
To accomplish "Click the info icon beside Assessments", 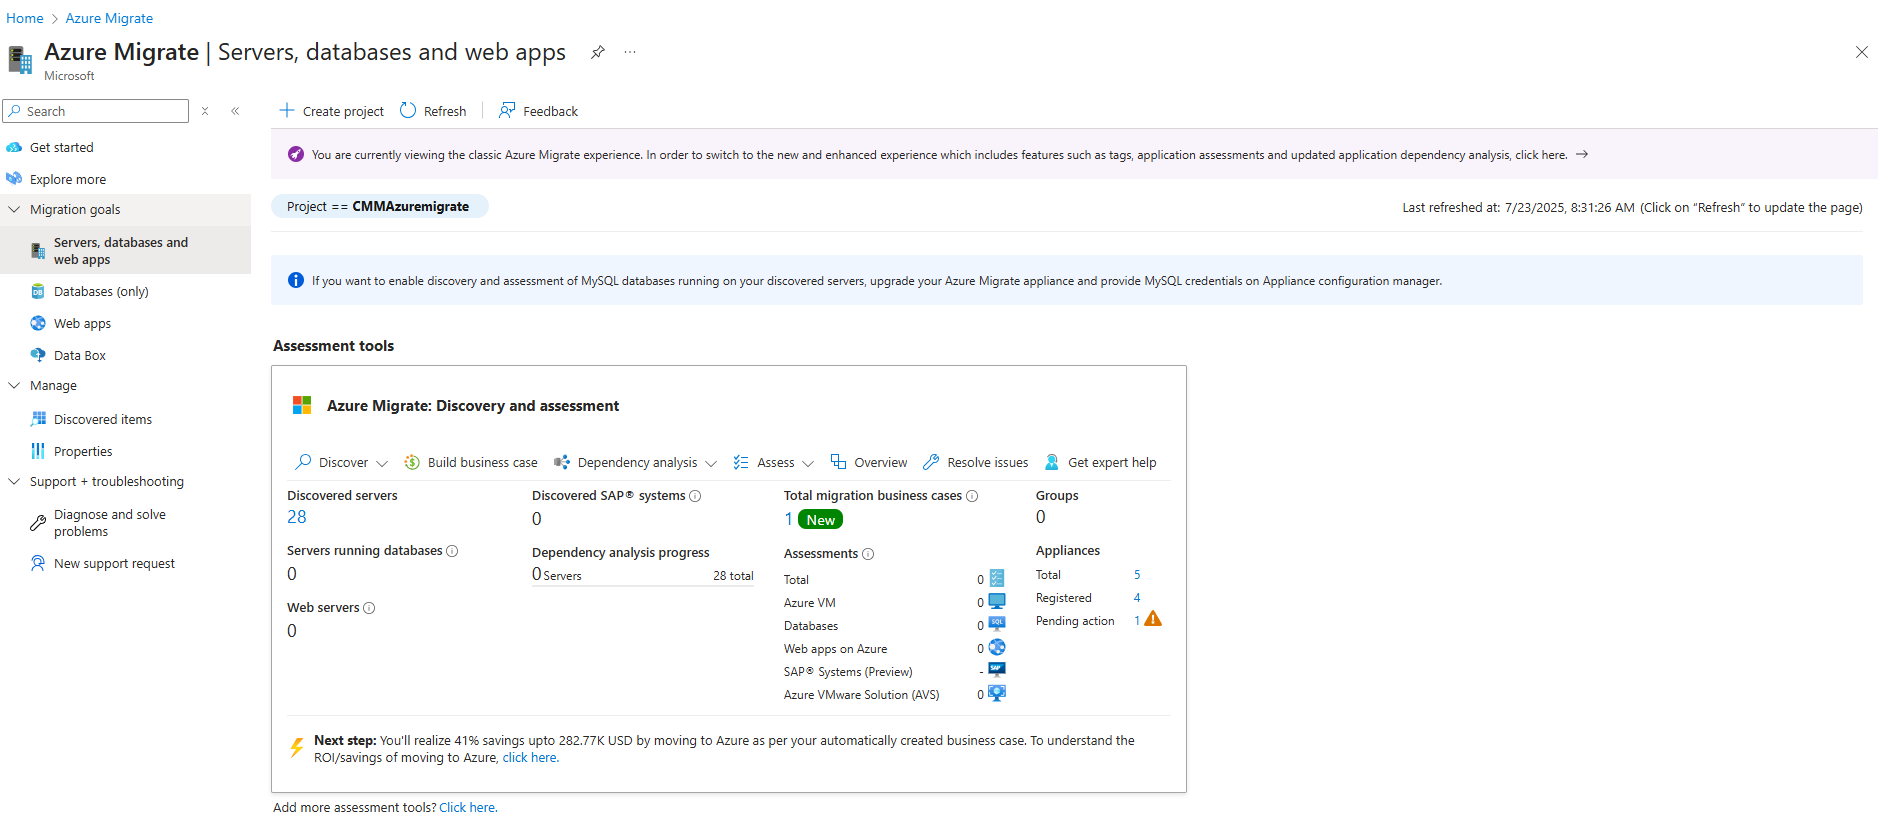I will (x=868, y=554).
